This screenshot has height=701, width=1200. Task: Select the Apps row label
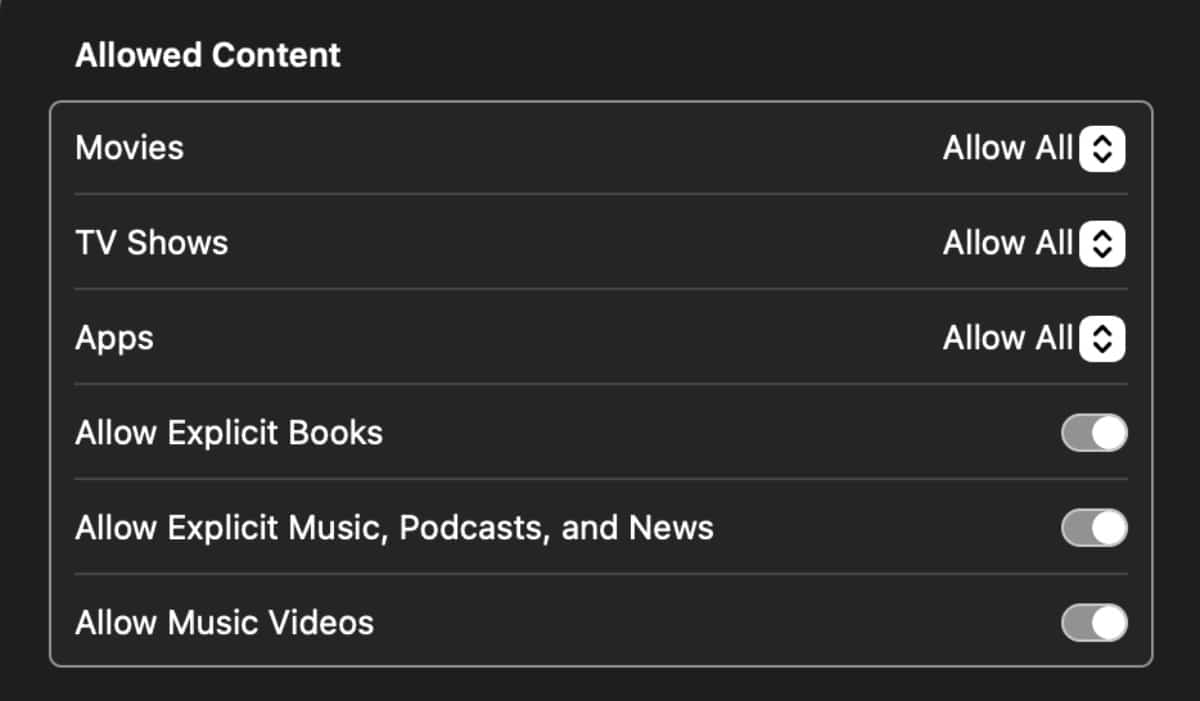[x=115, y=338]
